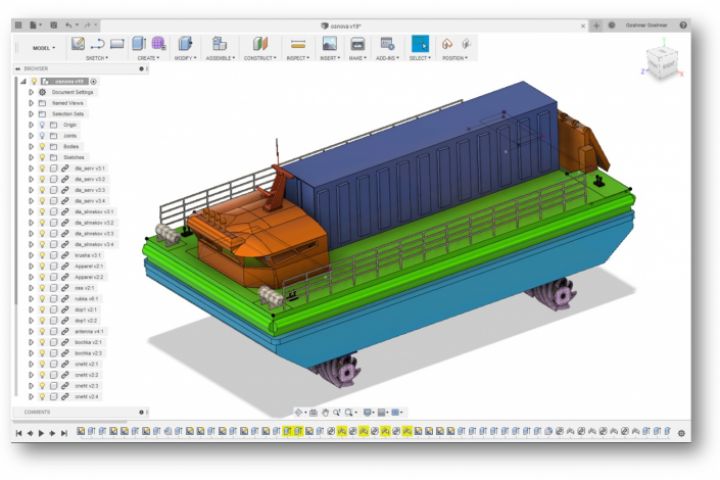This screenshot has width=720, height=480.
Task: Expand the Document Settings node
Action: point(31,92)
